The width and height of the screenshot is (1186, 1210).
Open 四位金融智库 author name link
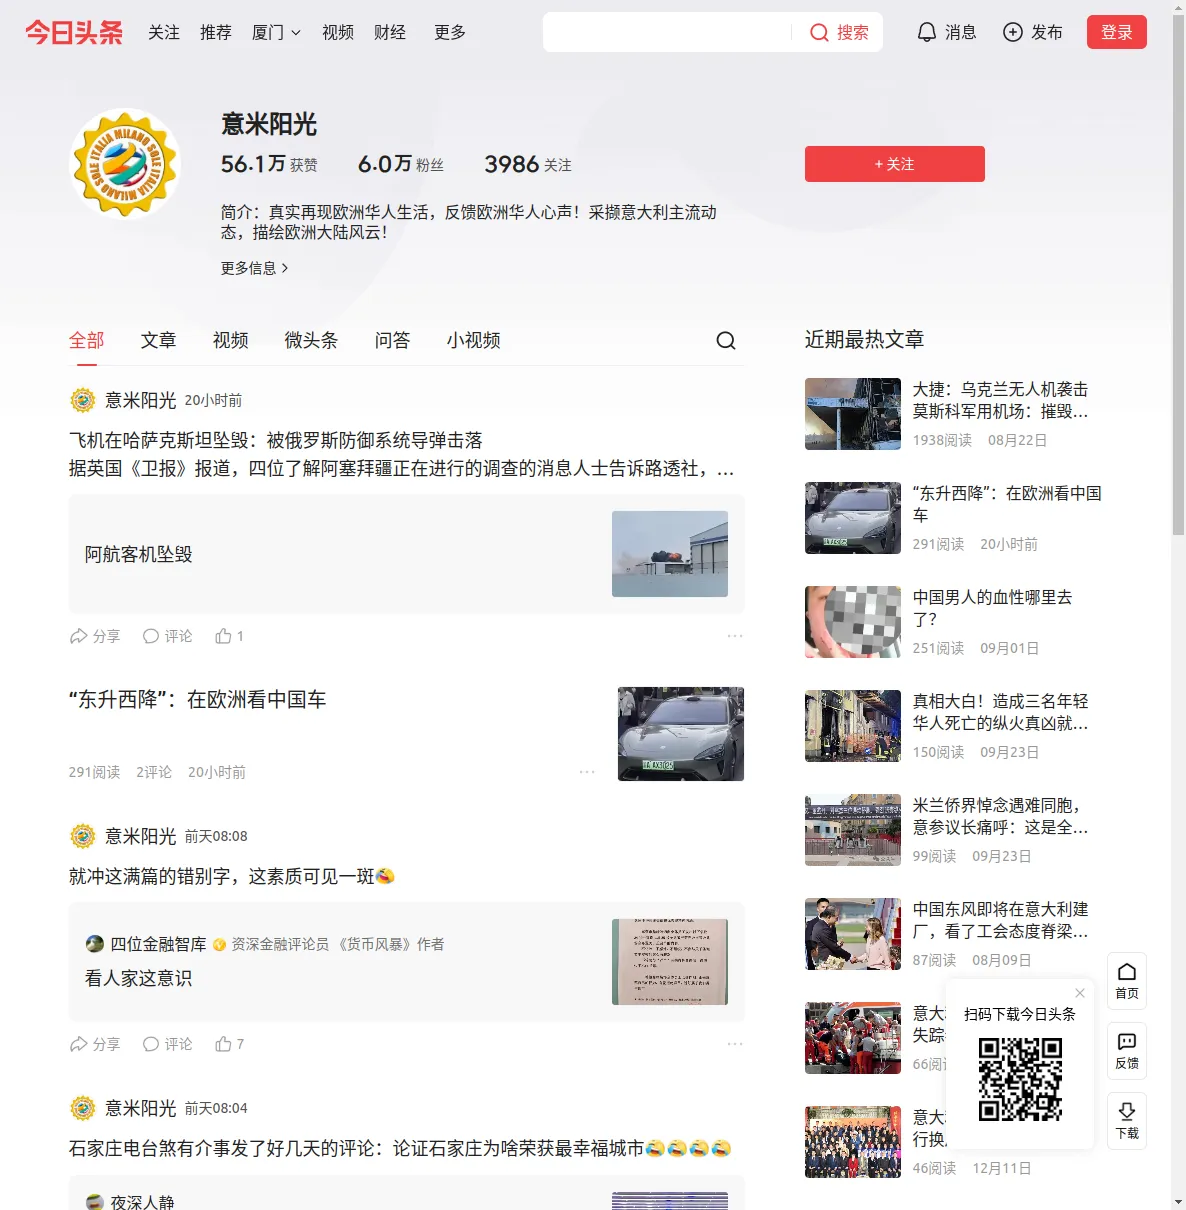click(158, 944)
